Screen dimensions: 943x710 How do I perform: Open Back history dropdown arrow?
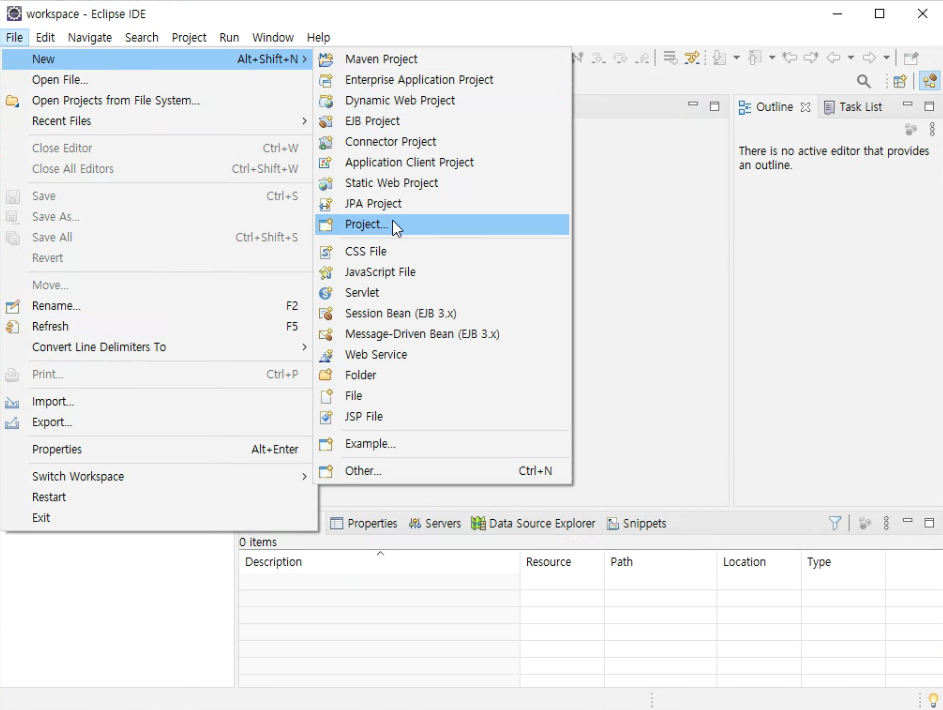click(x=851, y=58)
